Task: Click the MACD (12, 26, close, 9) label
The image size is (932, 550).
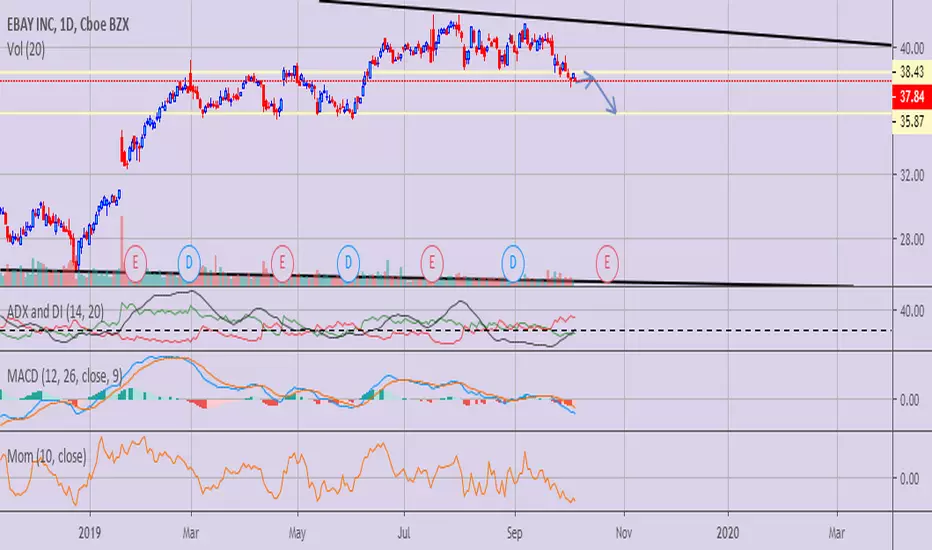Action: [x=65, y=376]
